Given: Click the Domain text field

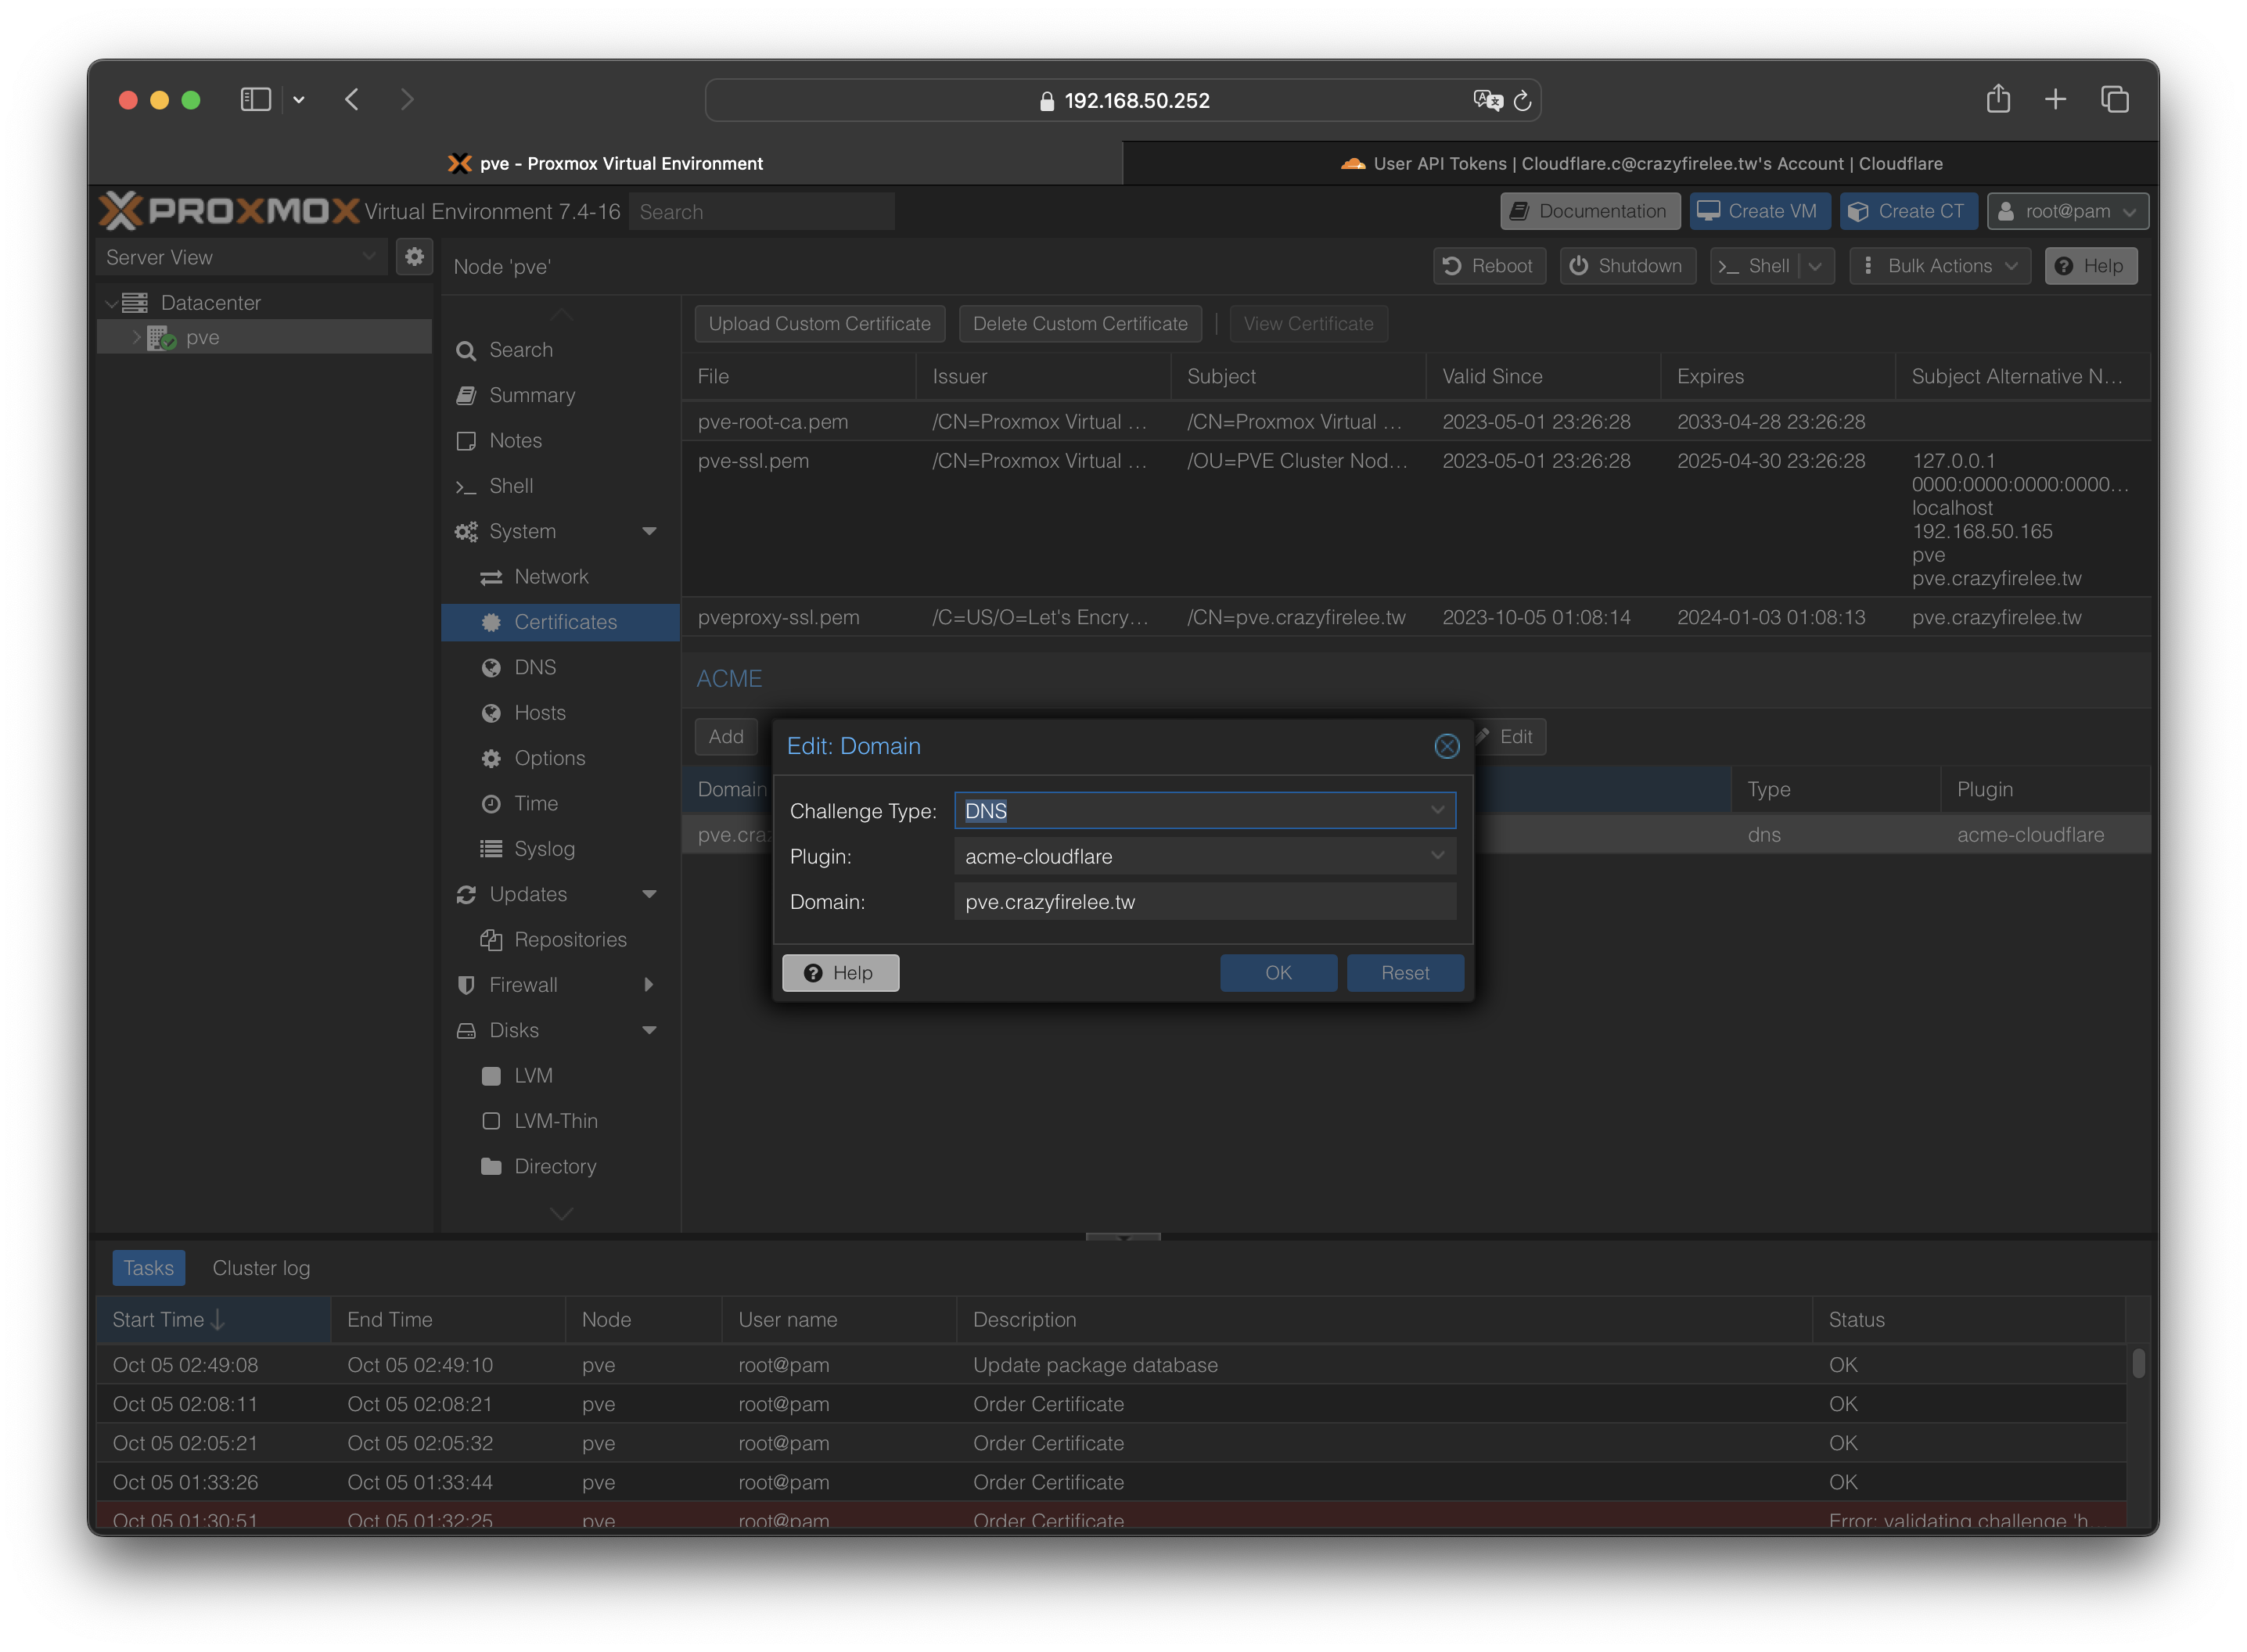Looking at the screenshot, I should (1204, 902).
